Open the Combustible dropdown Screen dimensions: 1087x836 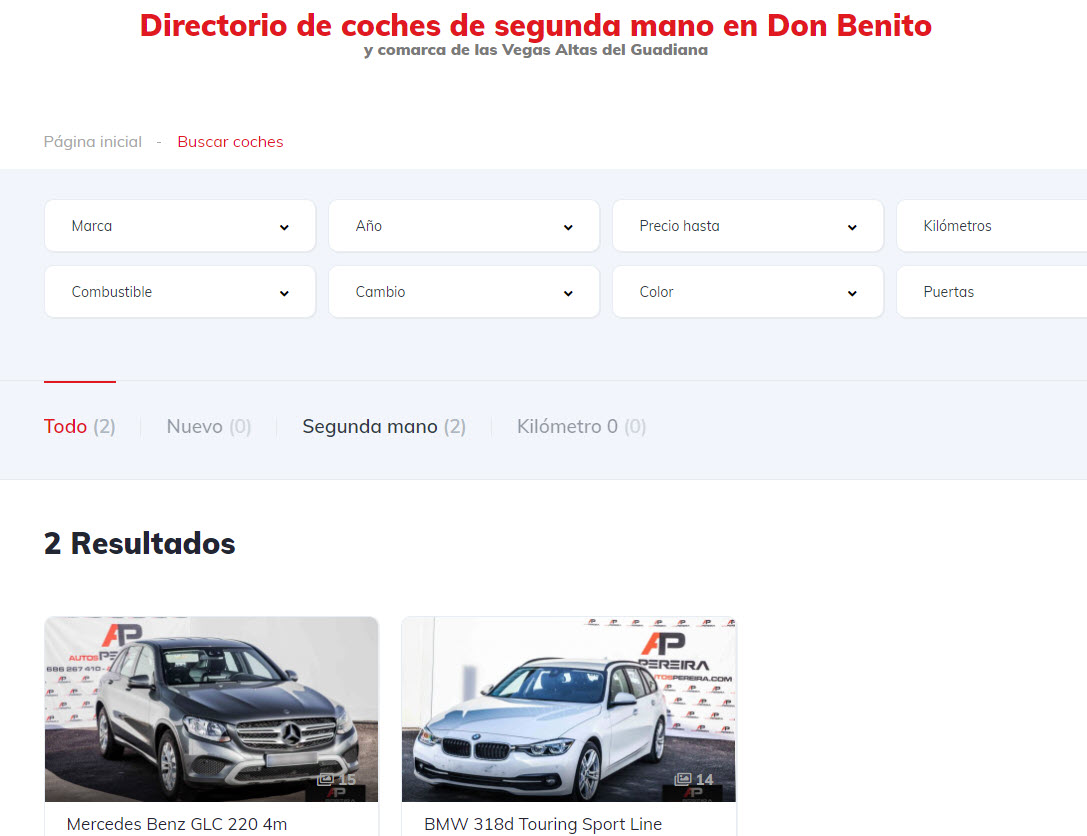tap(180, 292)
